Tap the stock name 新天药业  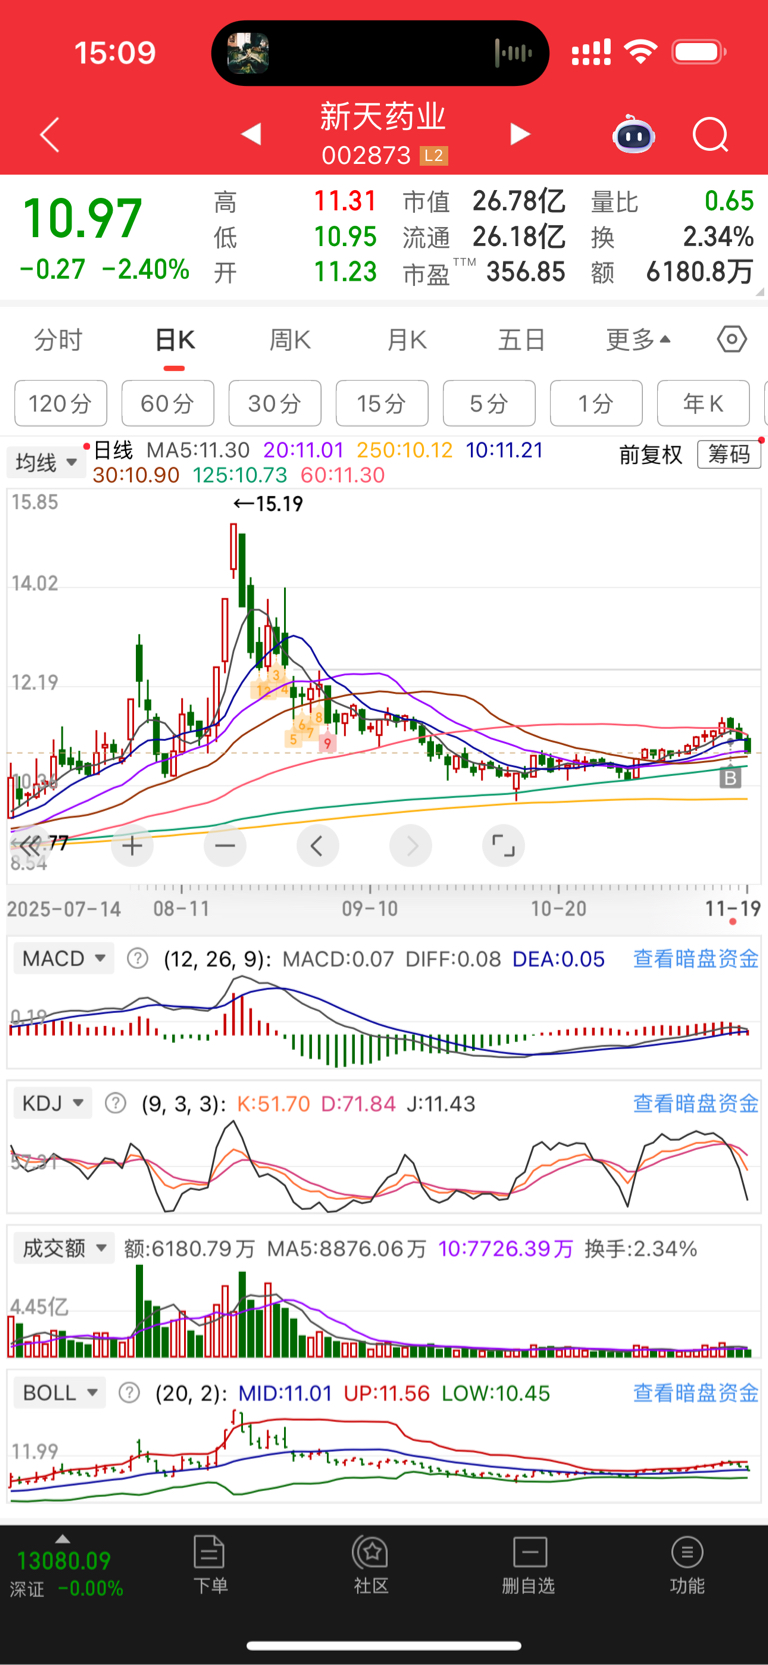click(383, 117)
